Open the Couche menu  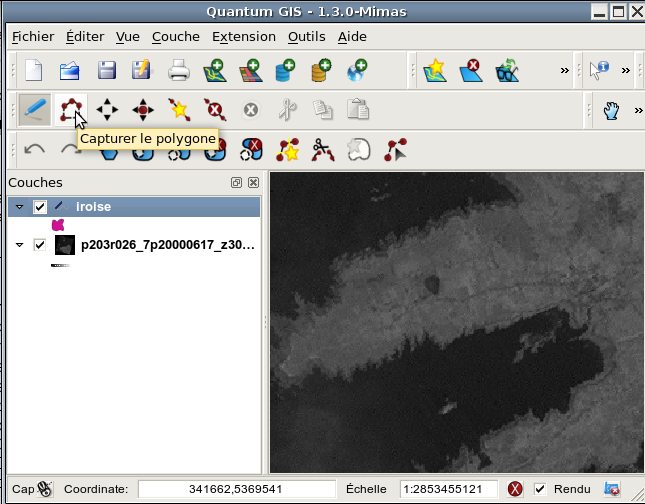(x=176, y=37)
